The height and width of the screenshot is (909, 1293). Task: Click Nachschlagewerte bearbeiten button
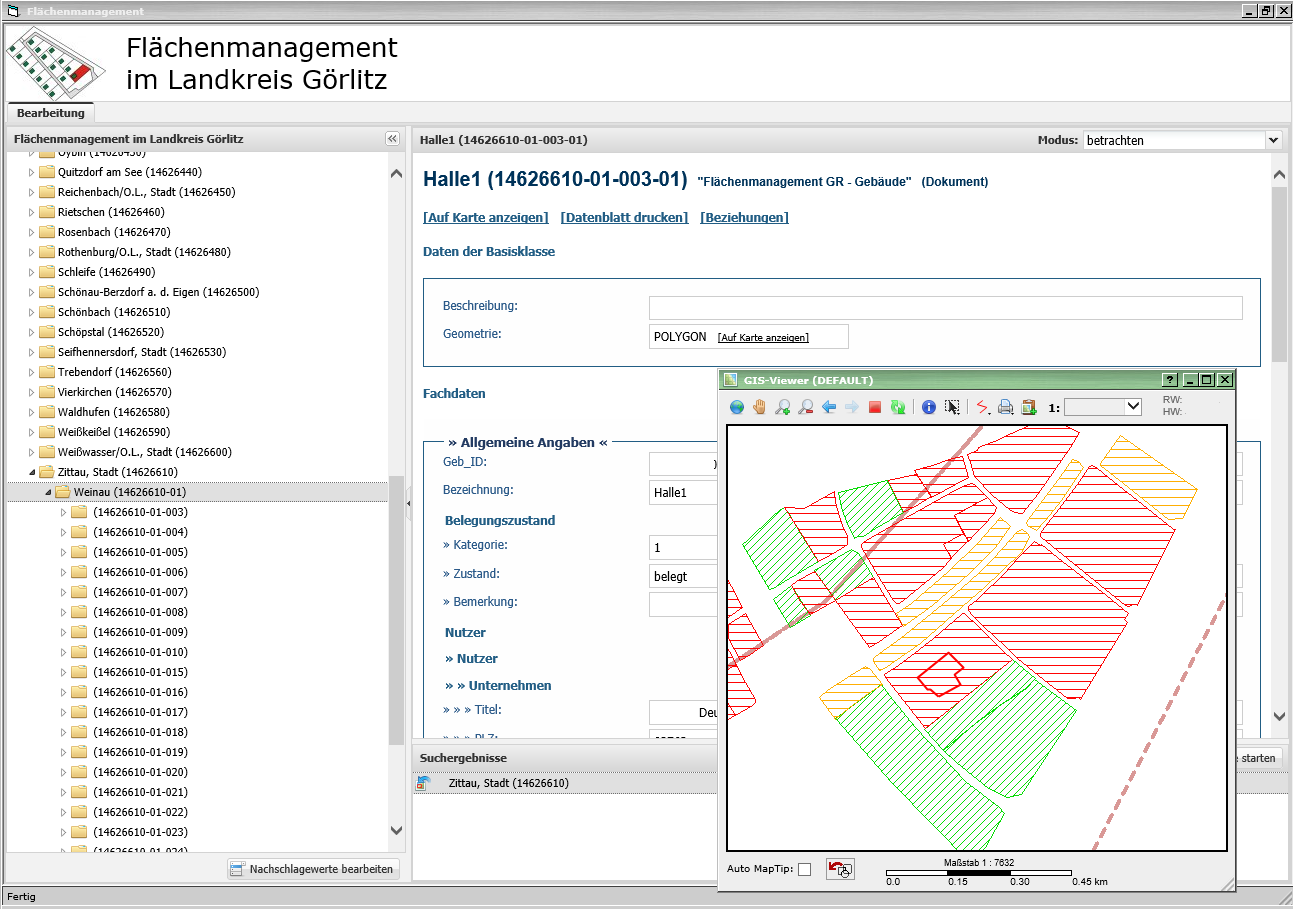[313, 869]
